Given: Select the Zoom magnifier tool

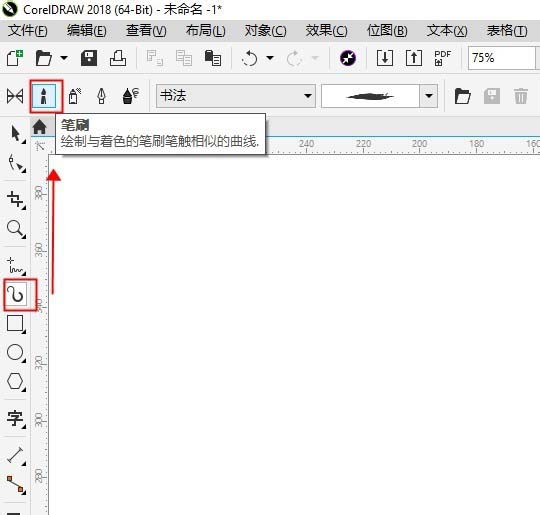Looking at the screenshot, I should tap(16, 229).
